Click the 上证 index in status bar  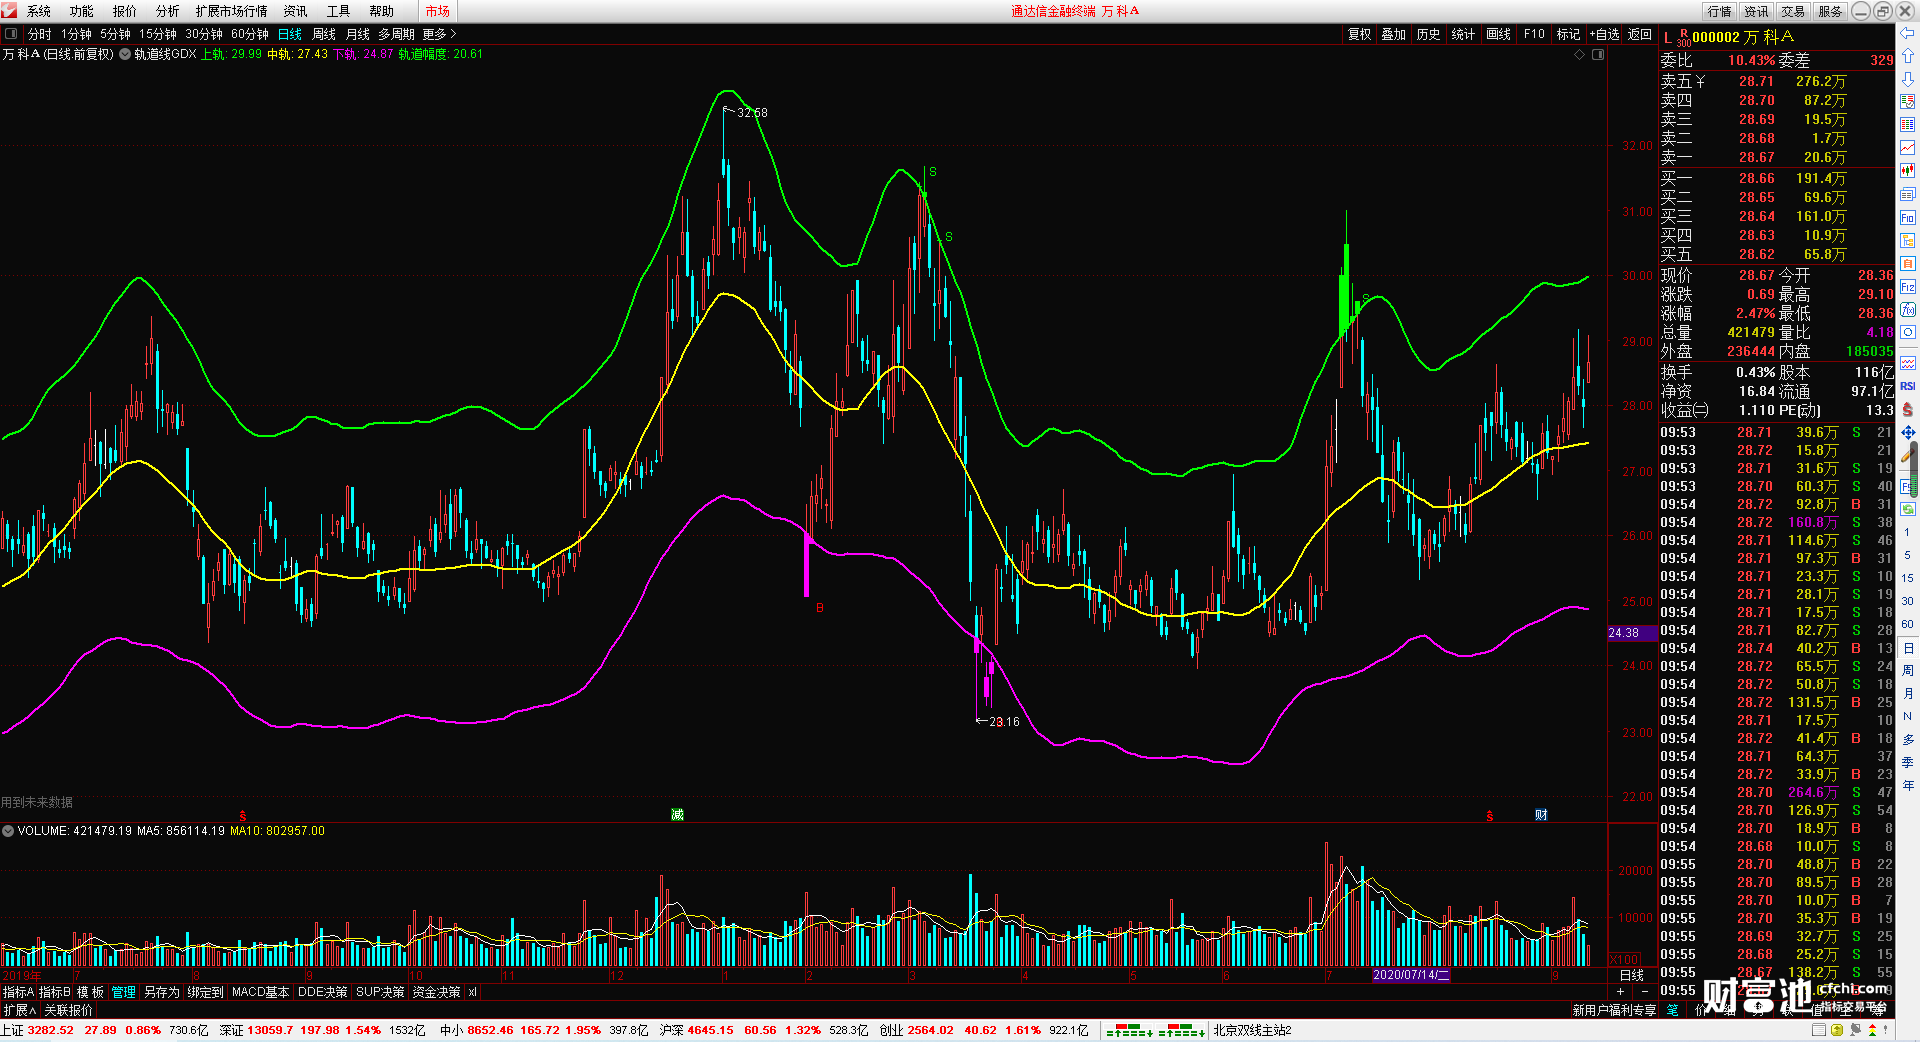point(12,1030)
